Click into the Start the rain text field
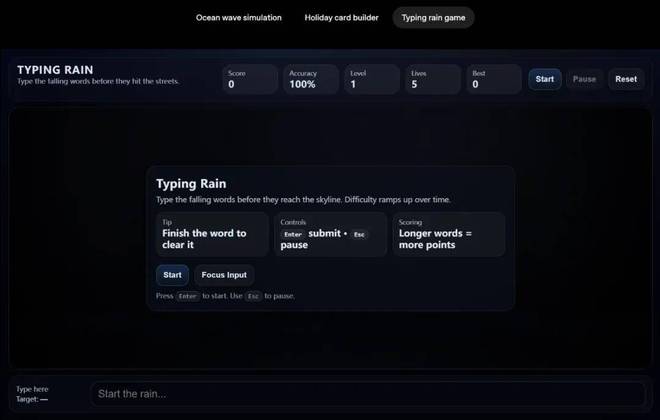This screenshot has width=660, height=420. (367, 394)
